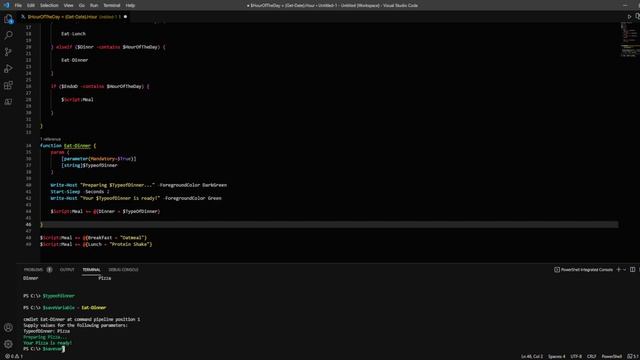
Task: Open errors and warnings in status bar
Action: click(14, 356)
